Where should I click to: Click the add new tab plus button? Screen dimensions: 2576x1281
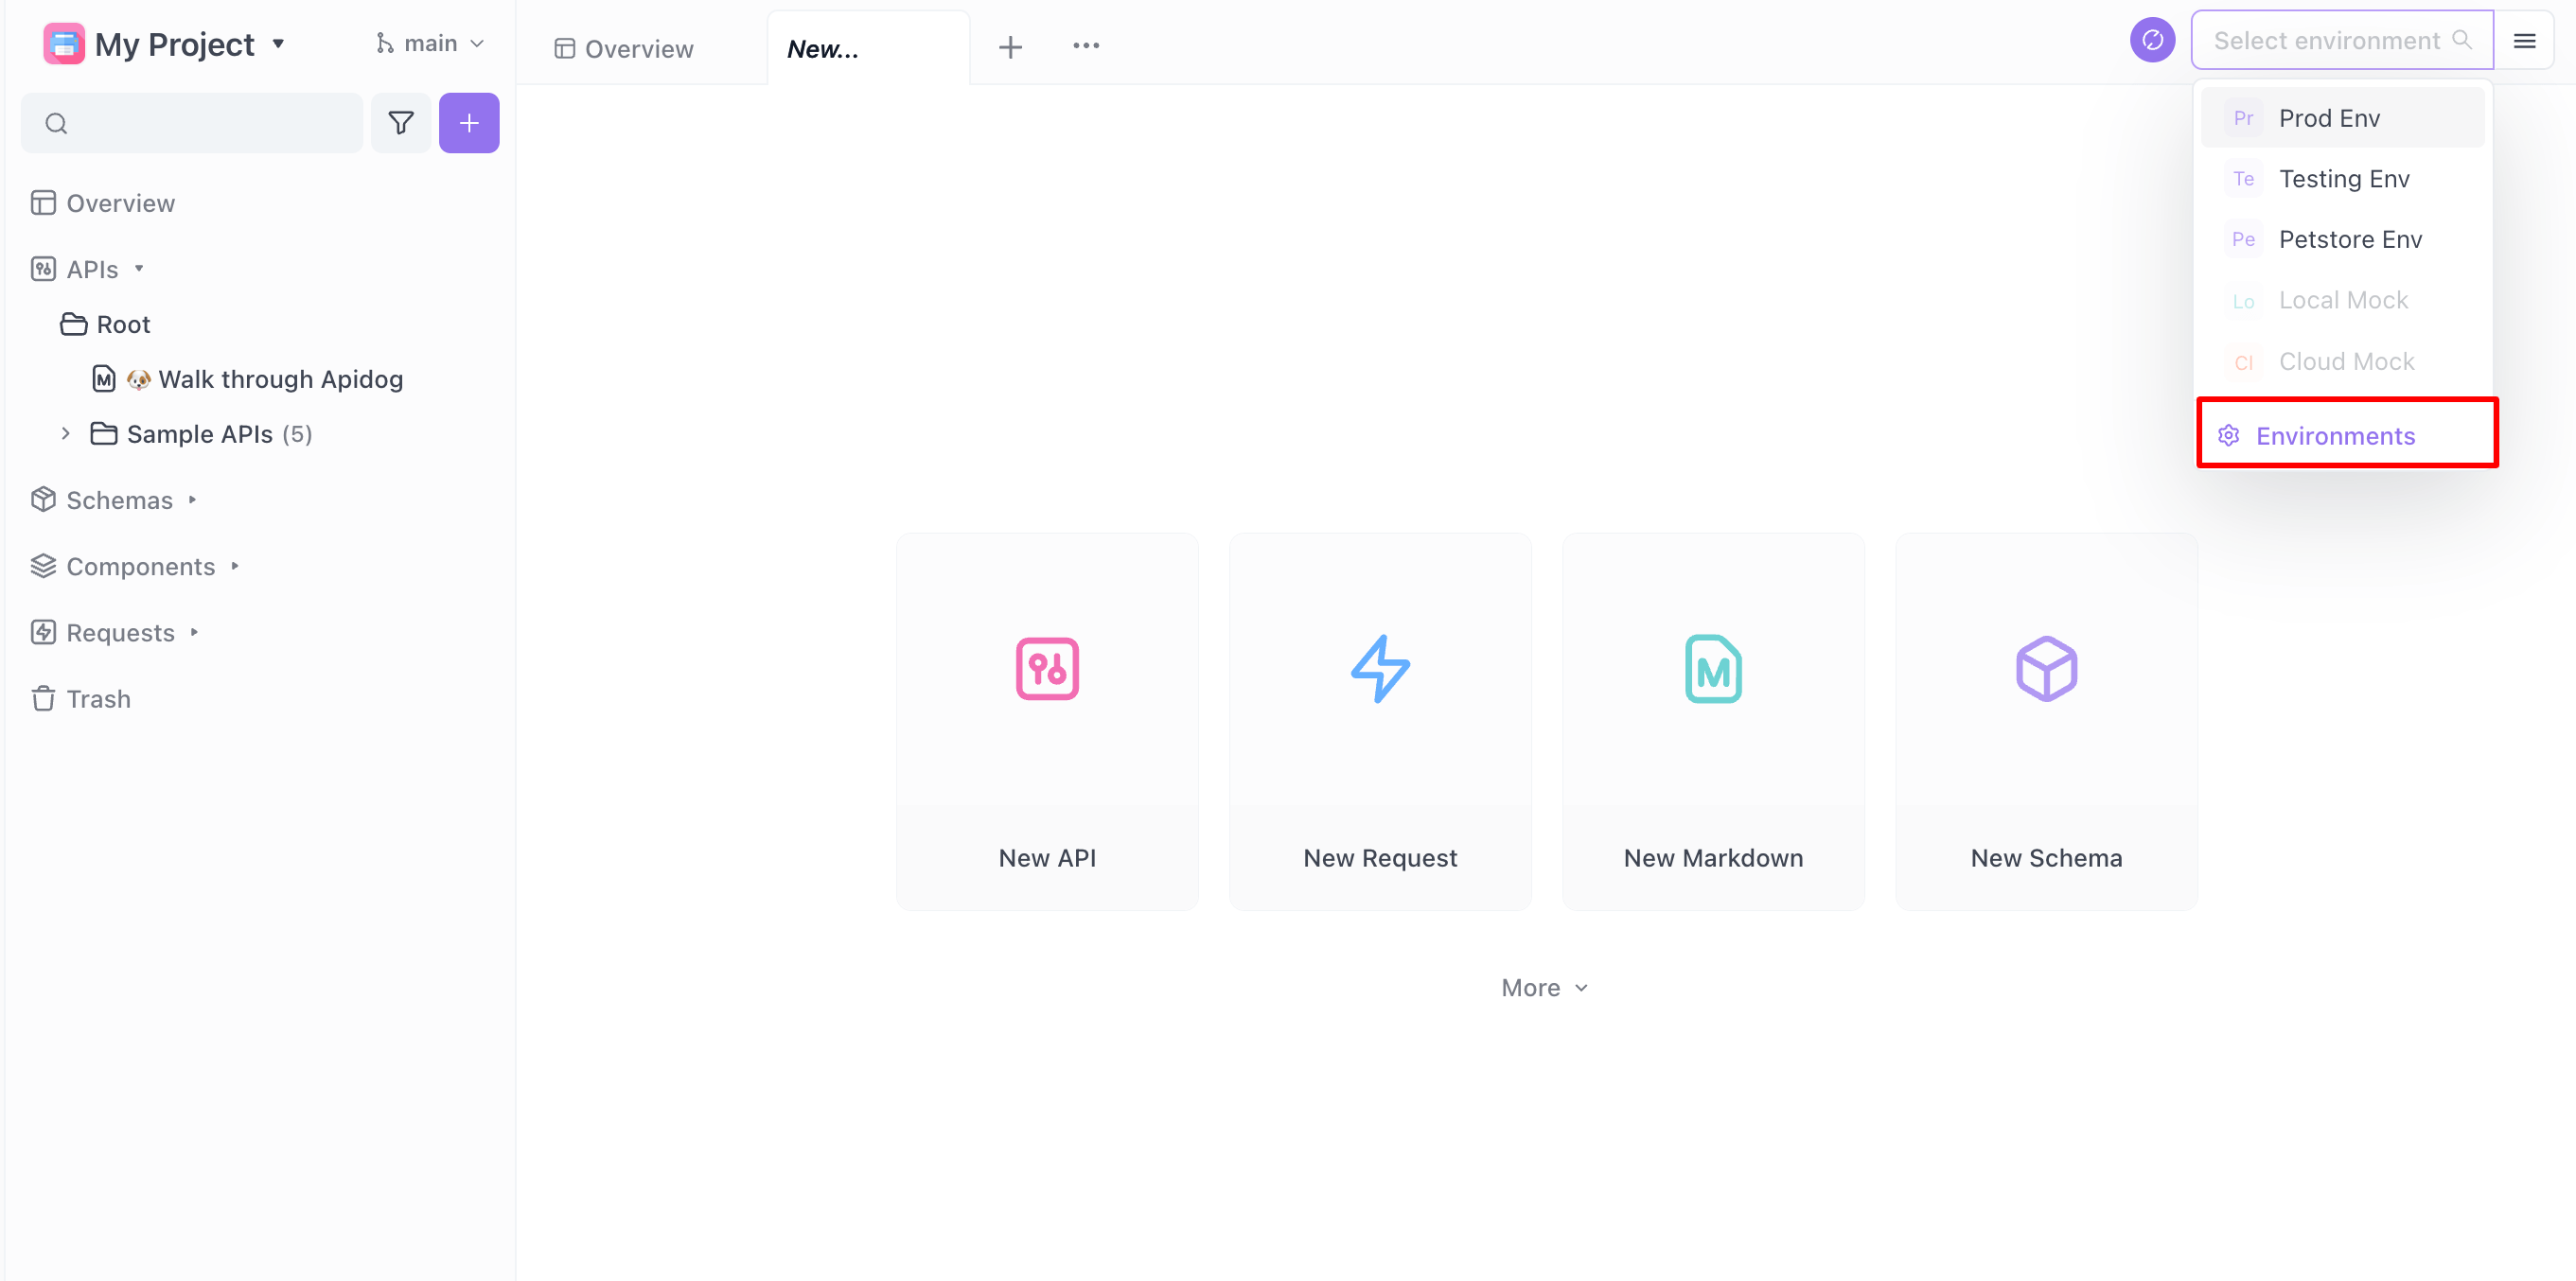[x=1012, y=46]
